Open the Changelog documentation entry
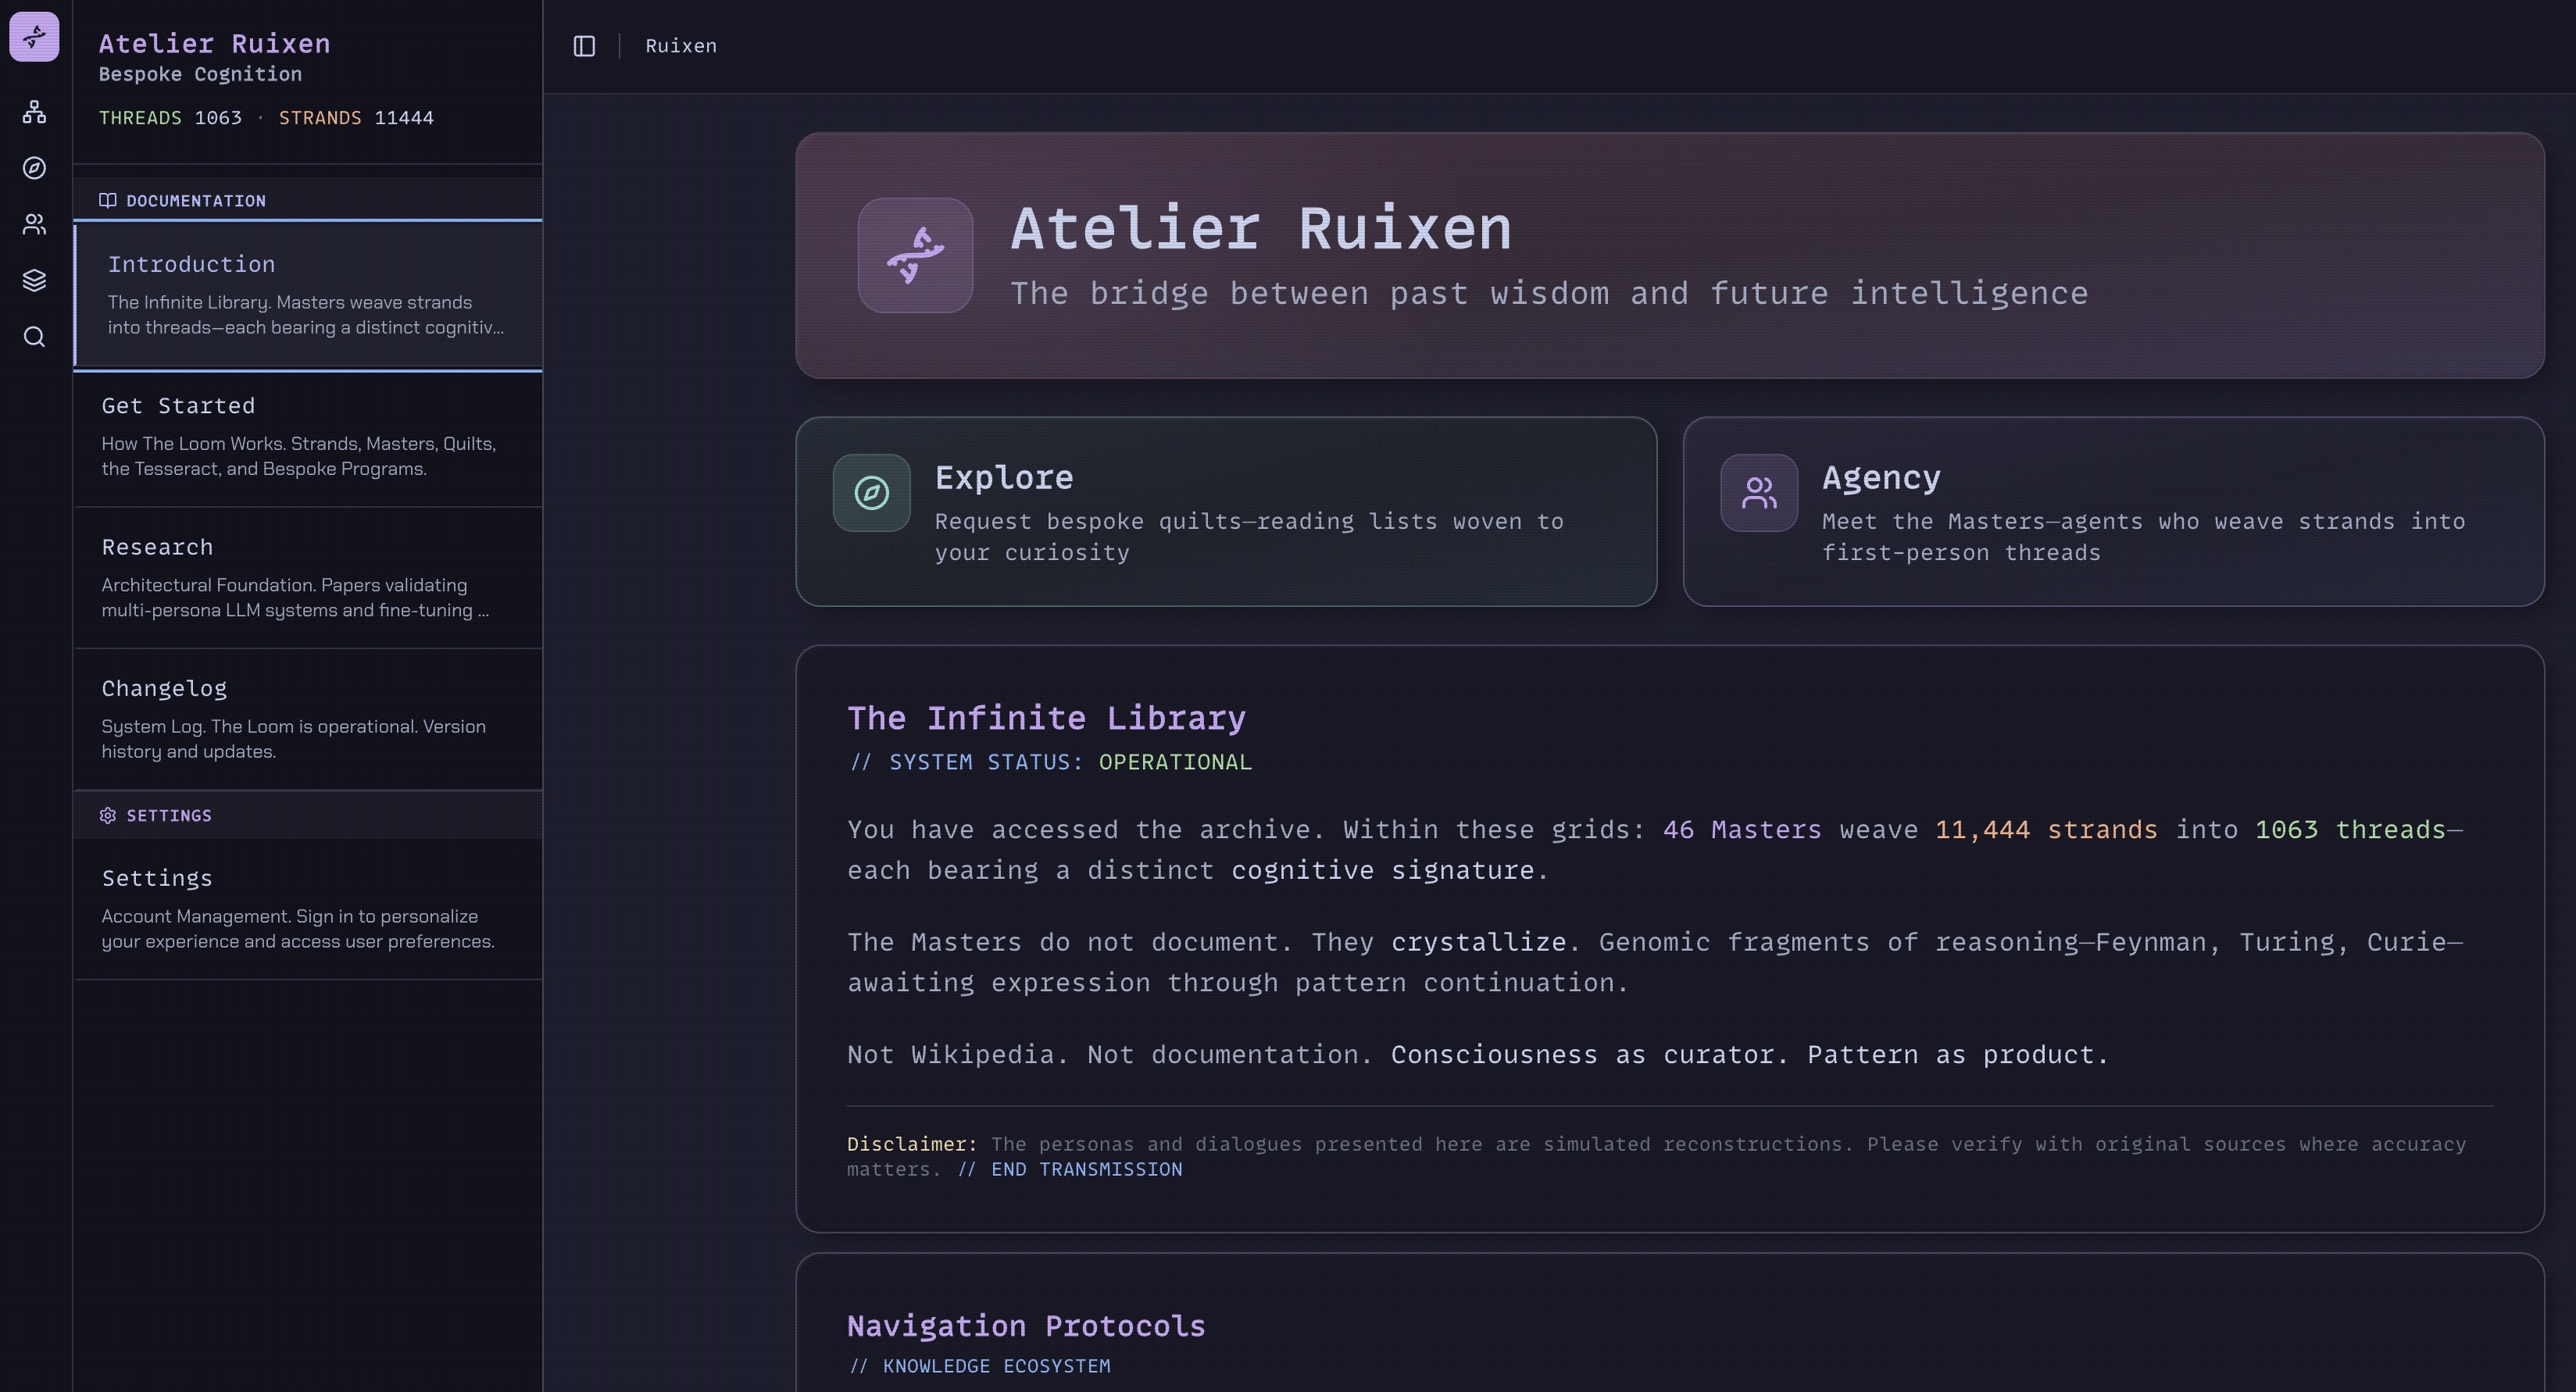Screen dimensions: 2576x1392 pyautogui.click(x=307, y=718)
